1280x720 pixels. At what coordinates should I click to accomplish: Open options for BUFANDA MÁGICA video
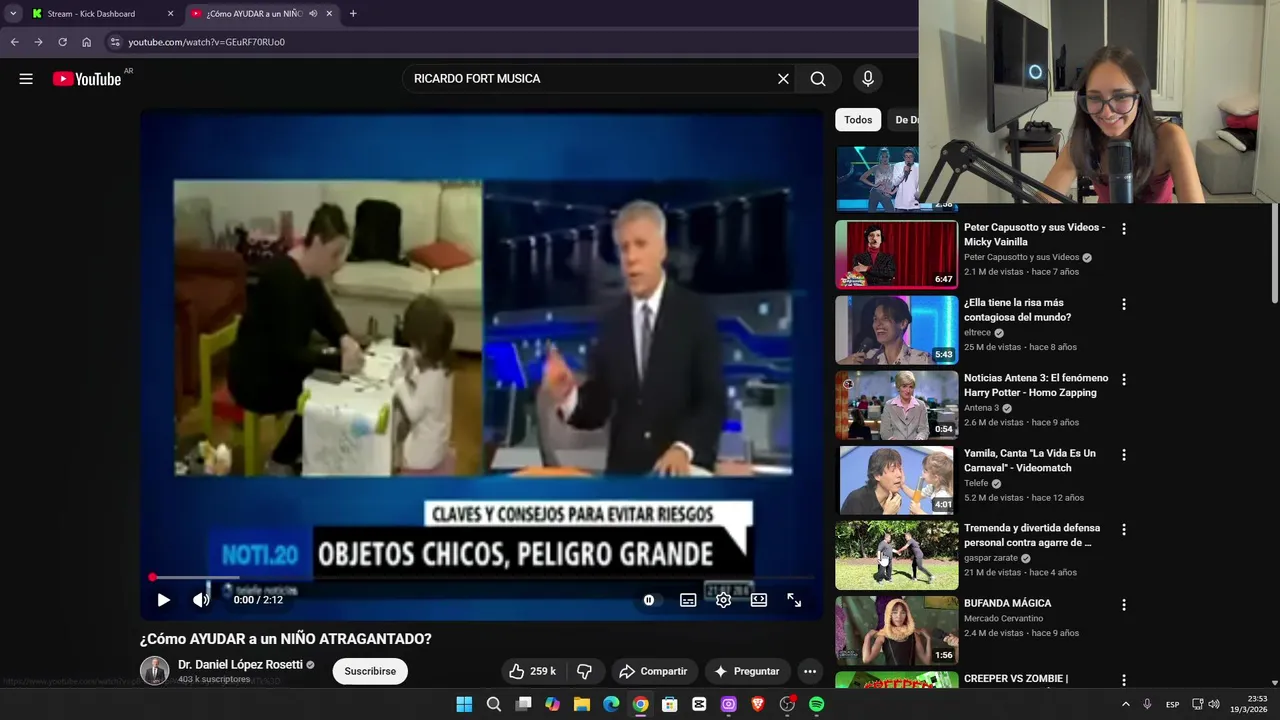click(1124, 604)
